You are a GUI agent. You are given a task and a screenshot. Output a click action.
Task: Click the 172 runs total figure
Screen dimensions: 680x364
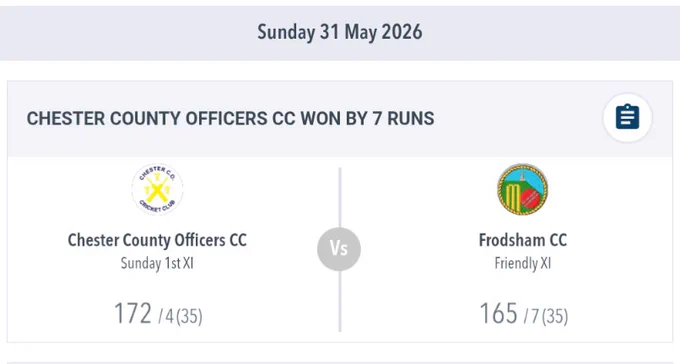coord(132,313)
